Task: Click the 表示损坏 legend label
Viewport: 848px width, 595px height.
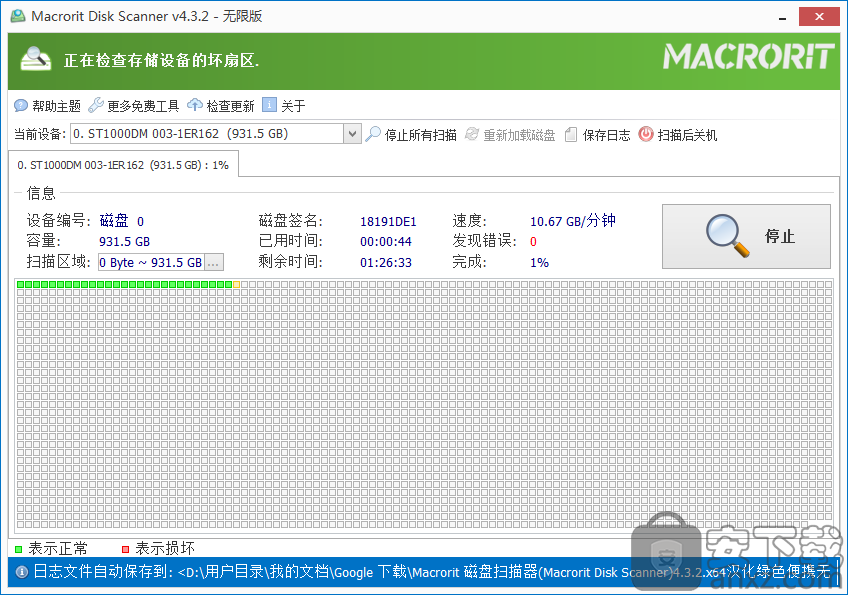Action: (x=165, y=549)
